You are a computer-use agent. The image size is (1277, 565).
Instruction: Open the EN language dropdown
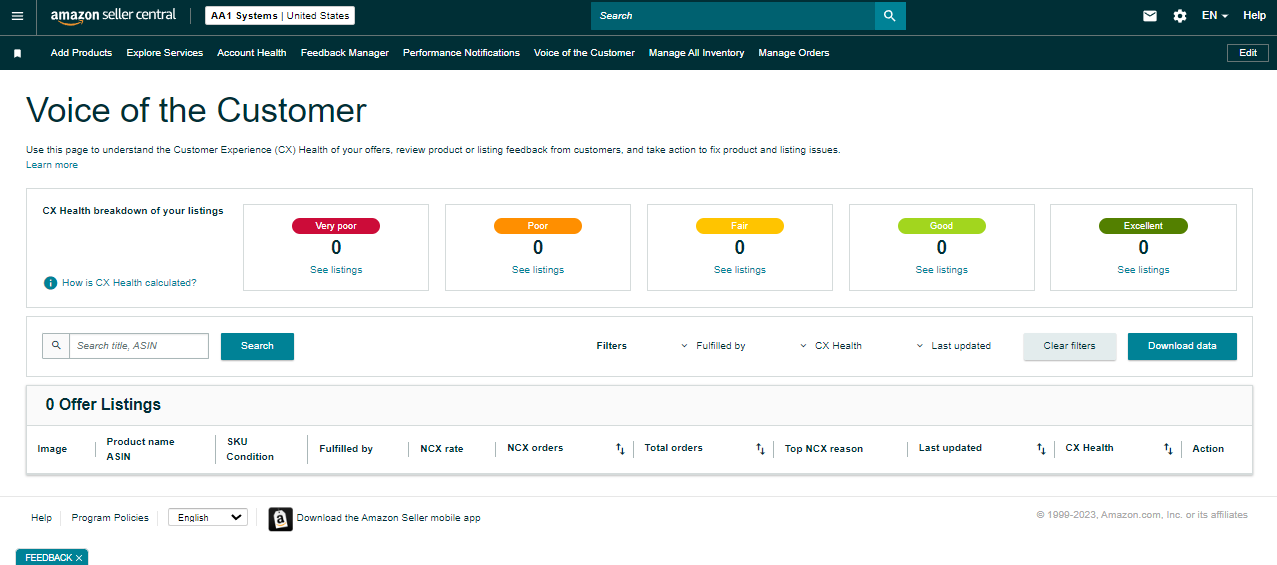pyautogui.click(x=1215, y=16)
